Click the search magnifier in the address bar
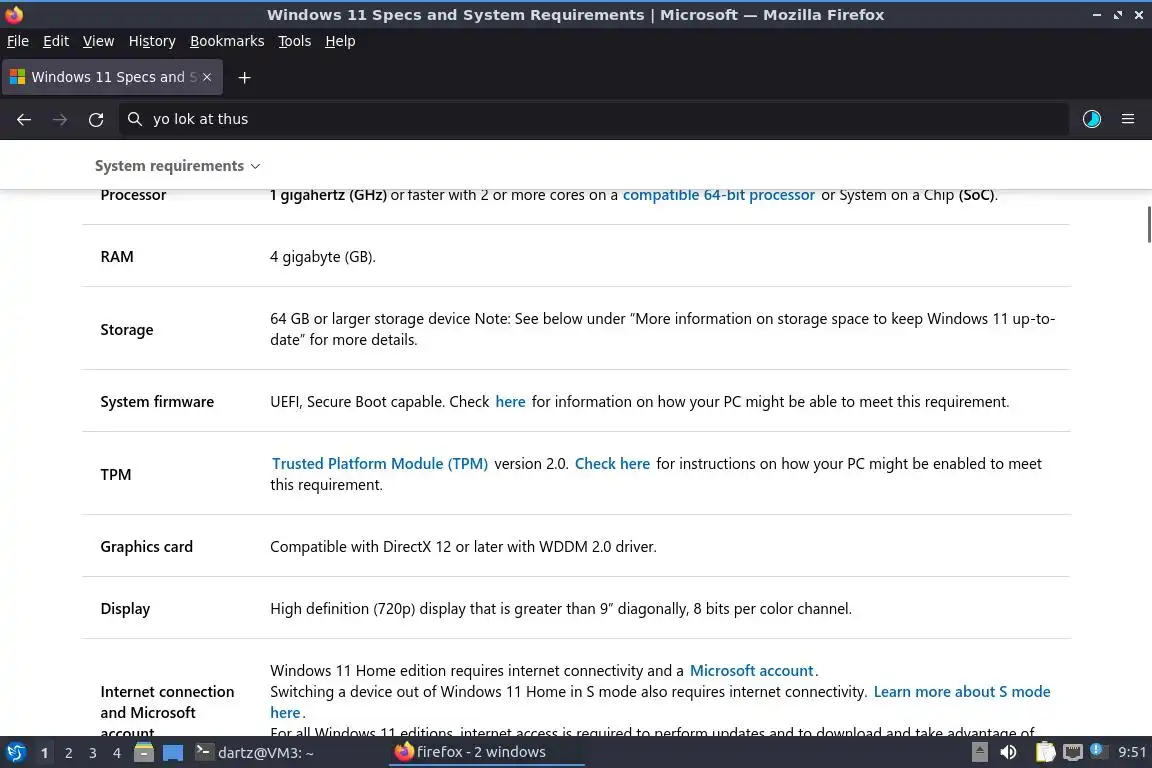The height and width of the screenshot is (768, 1152). (134, 118)
